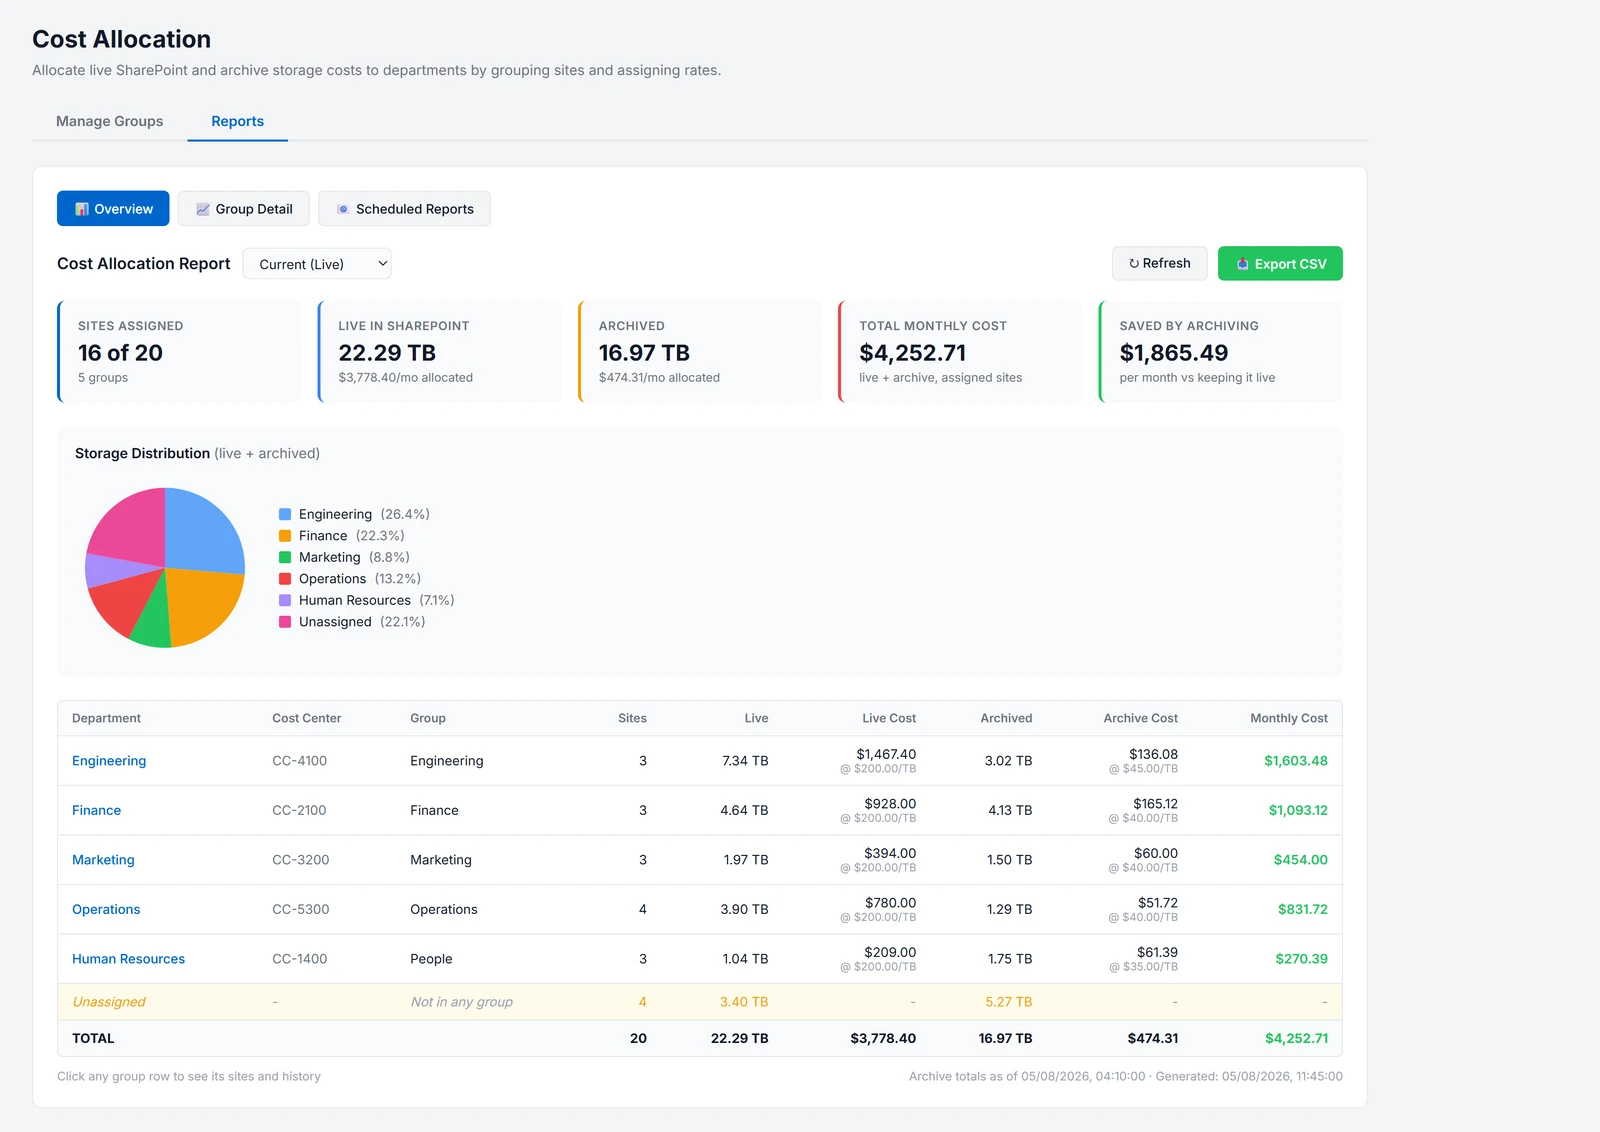Click the 'Not in any group' cell
This screenshot has height=1132, width=1600.
(x=461, y=1002)
